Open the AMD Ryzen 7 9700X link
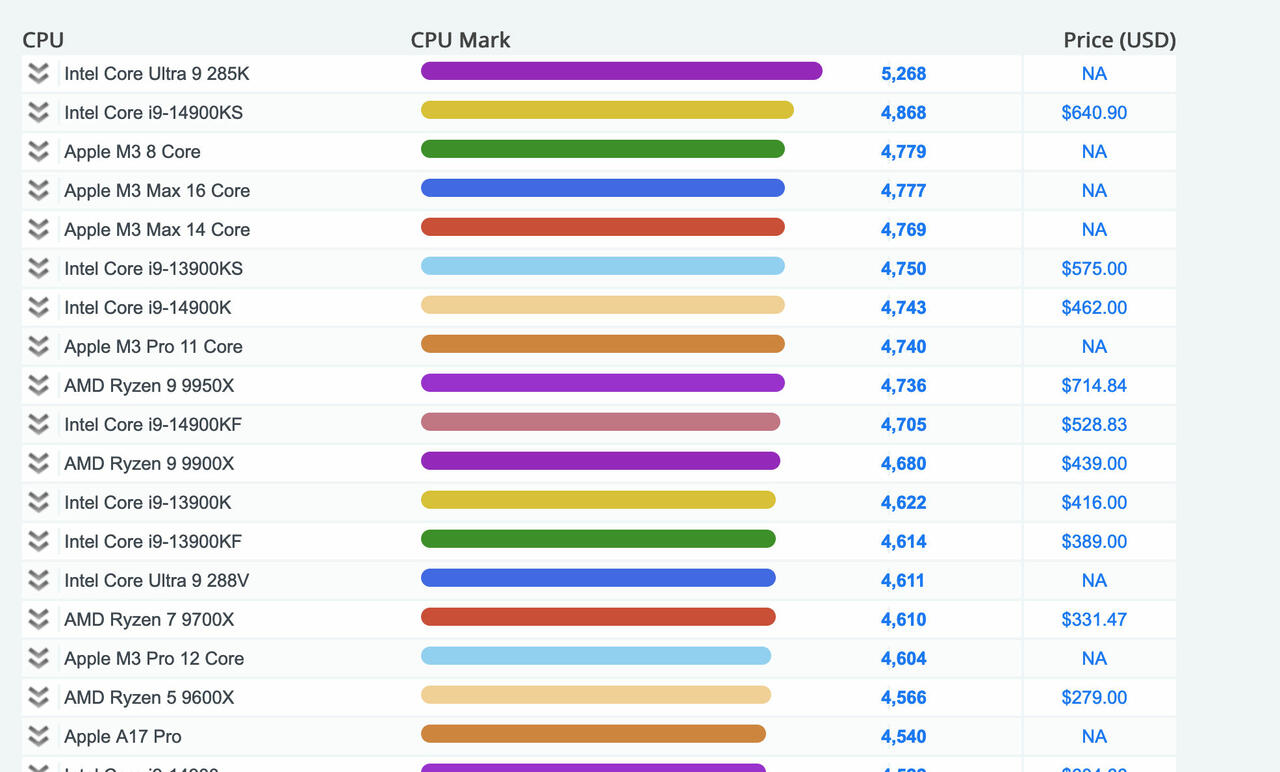Image resolution: width=1280 pixels, height=772 pixels. (x=149, y=620)
